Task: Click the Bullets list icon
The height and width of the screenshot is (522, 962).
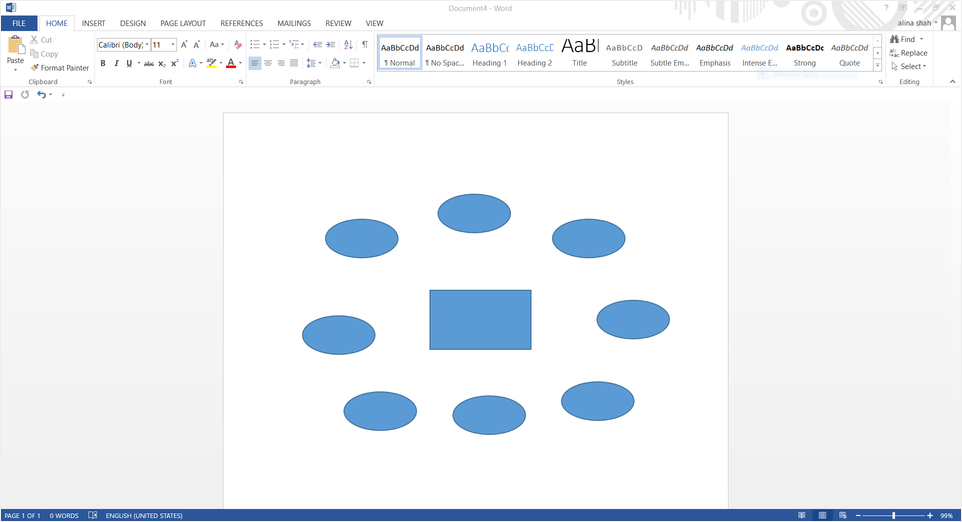Action: (x=255, y=45)
